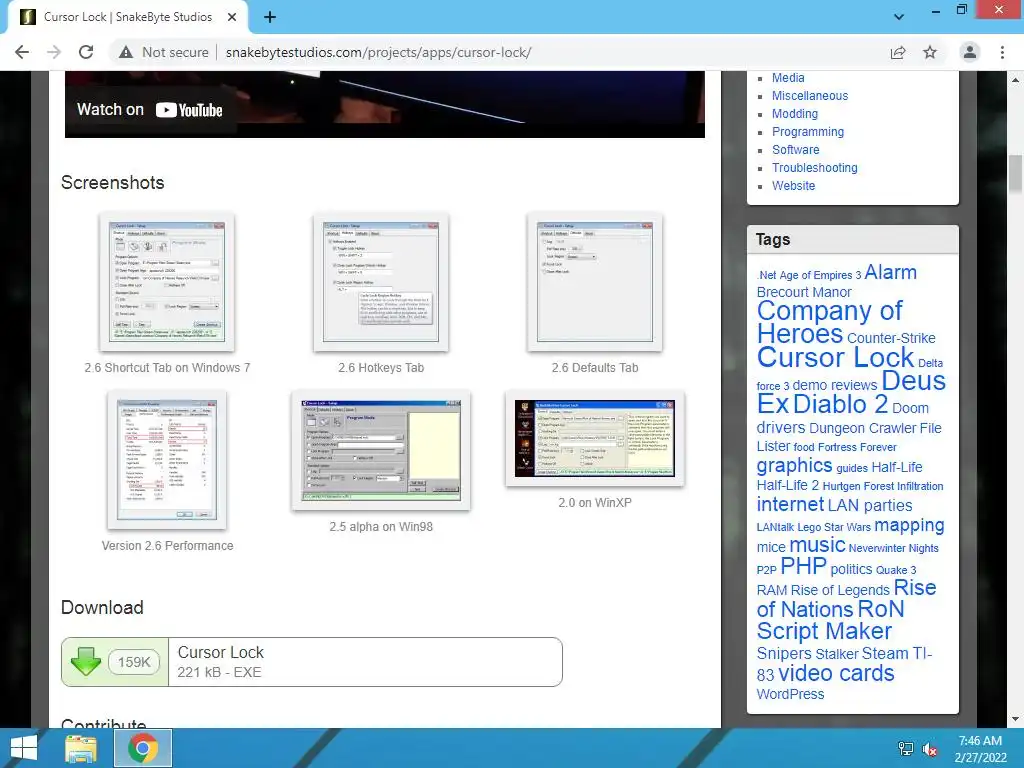Viewport: 1024px width, 768px height.
Task: Select the Cursor Lock tag
Action: [x=835, y=357]
